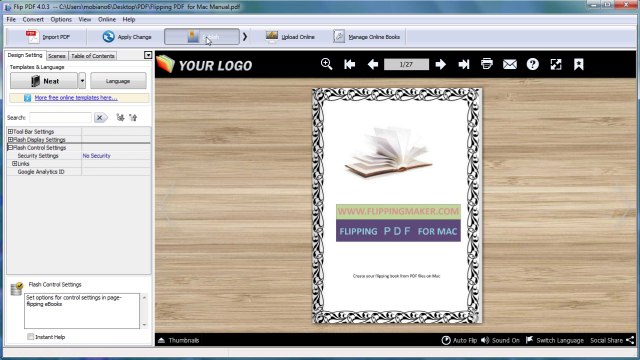Toggle Sound On
This screenshot has width=640, height=360.
[x=500, y=340]
